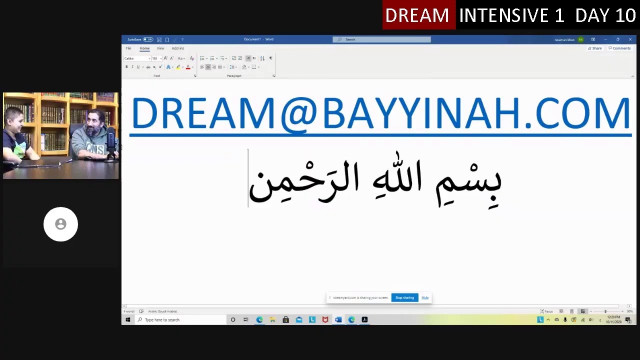Expand the Font dialog launcher
The image size is (640, 360).
(195, 76)
